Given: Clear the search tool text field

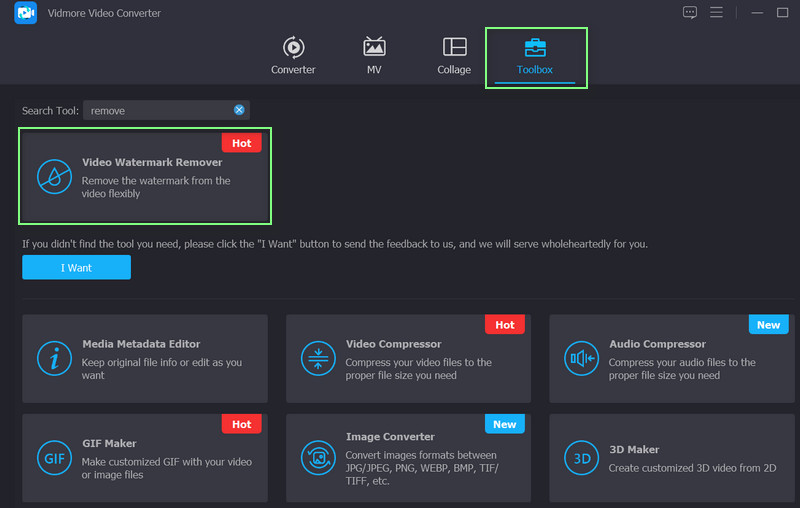Looking at the screenshot, I should pos(240,110).
